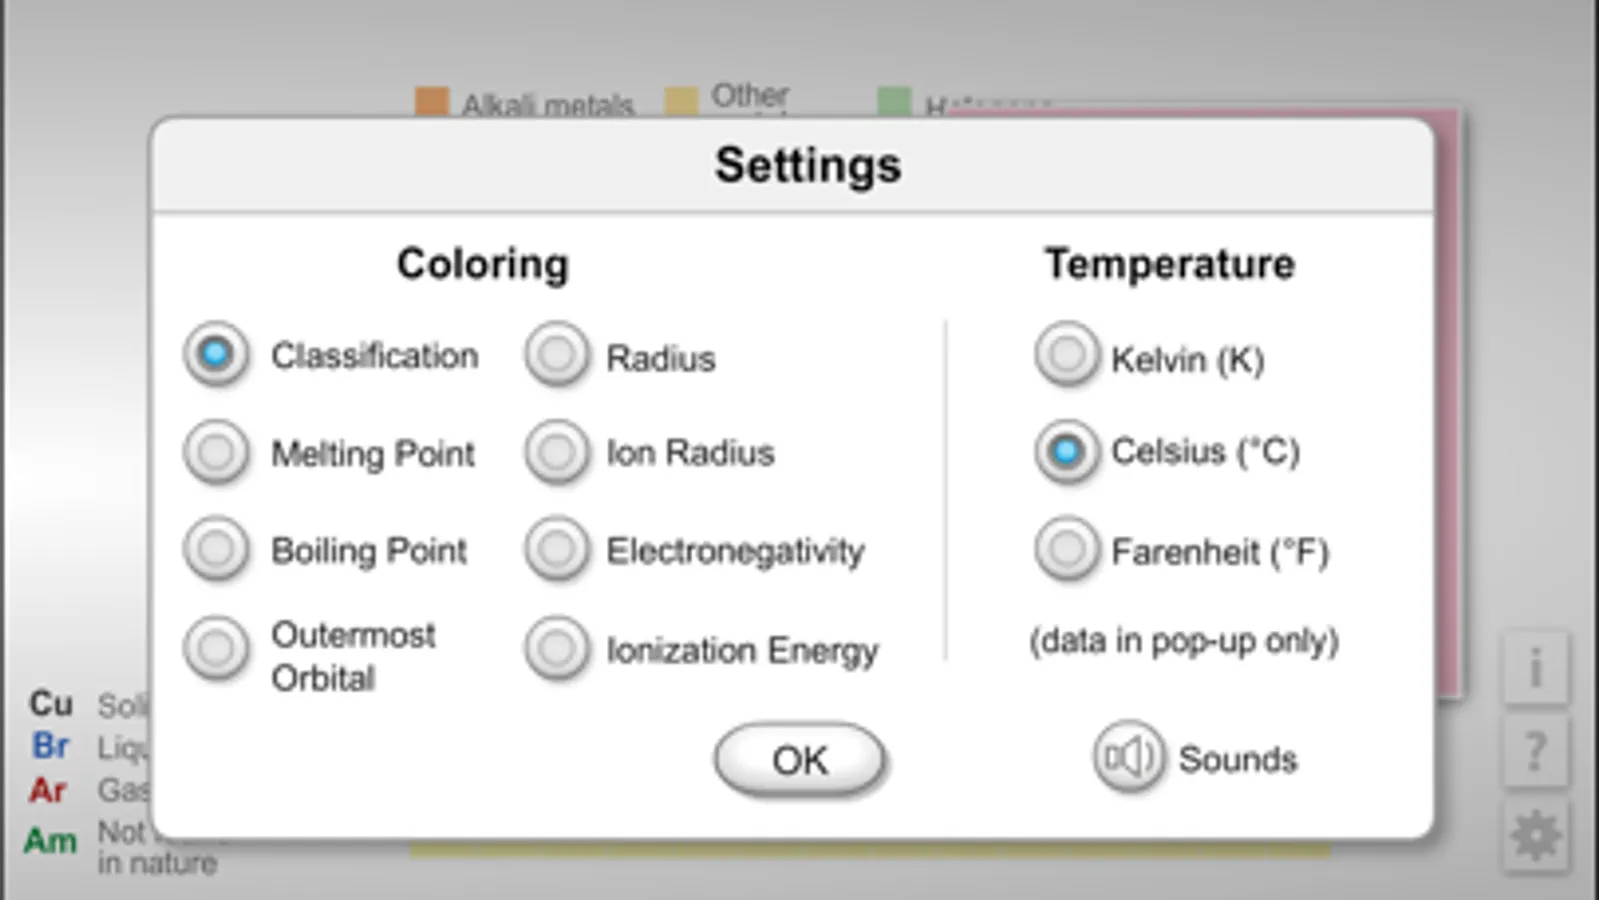Choose Ion Radius radio button
This screenshot has height=900, width=1599.
click(x=556, y=452)
